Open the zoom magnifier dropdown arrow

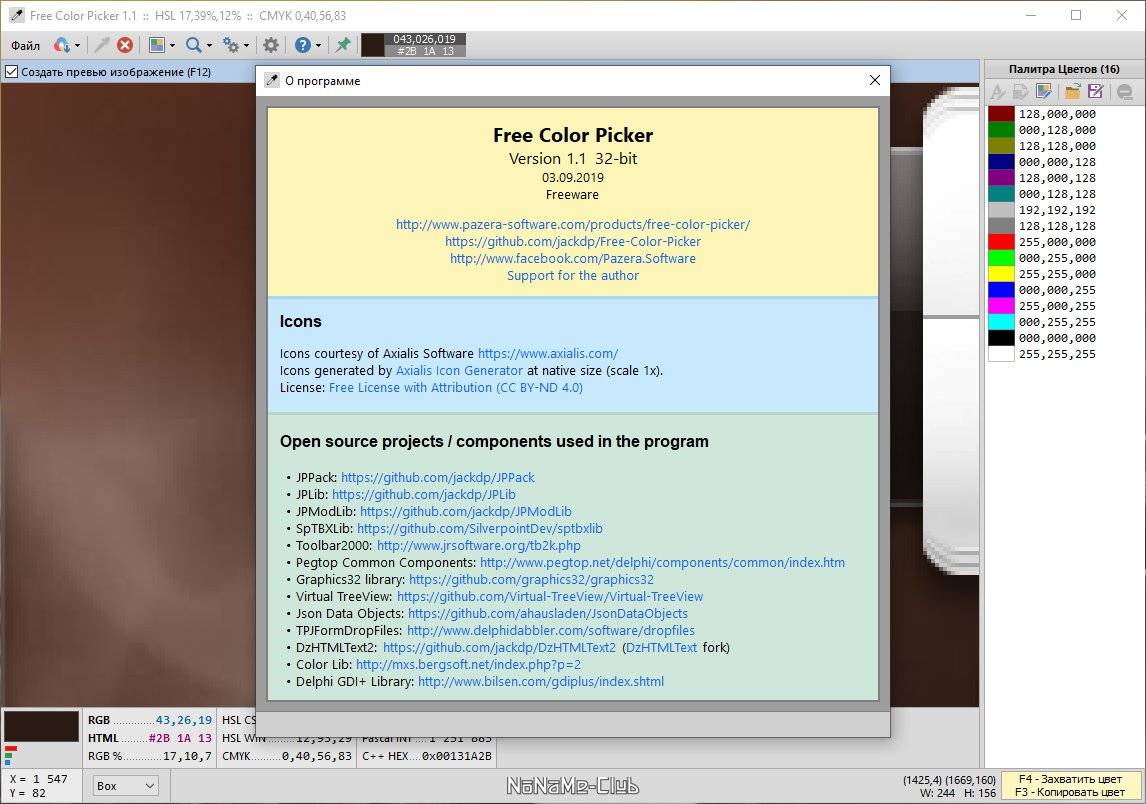pyautogui.click(x=209, y=46)
